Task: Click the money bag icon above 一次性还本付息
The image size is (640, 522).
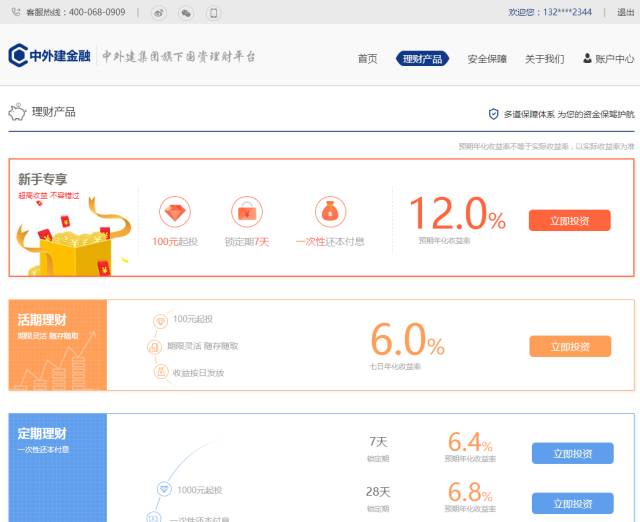Action: (330, 212)
